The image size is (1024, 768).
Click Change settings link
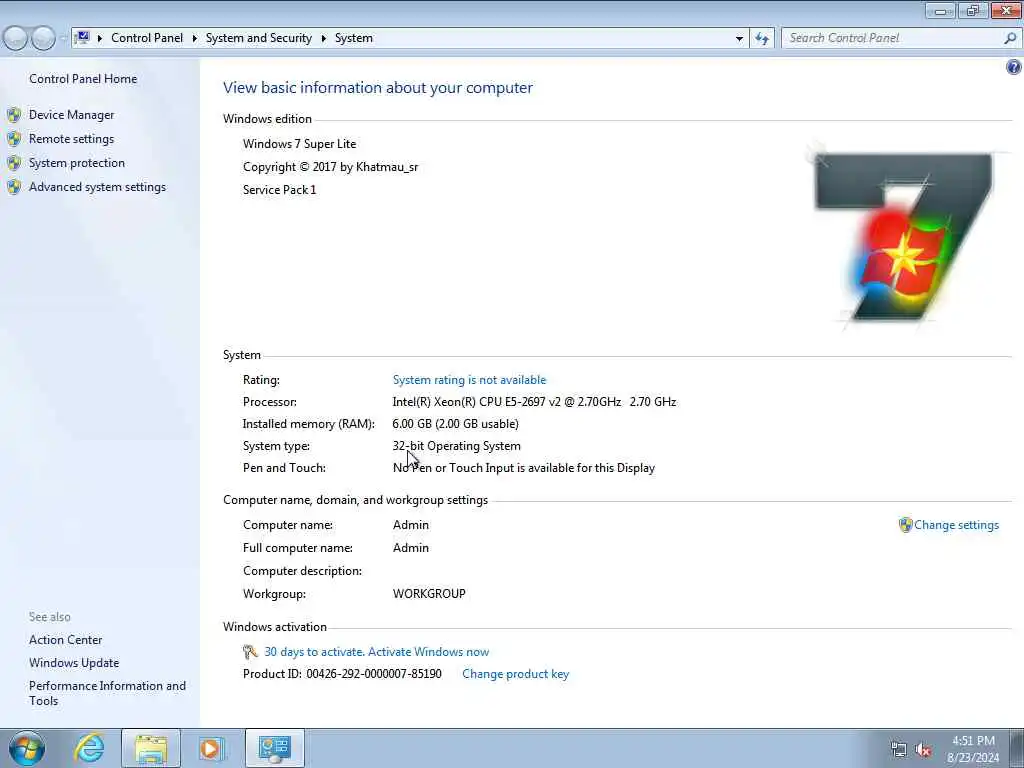(956, 525)
